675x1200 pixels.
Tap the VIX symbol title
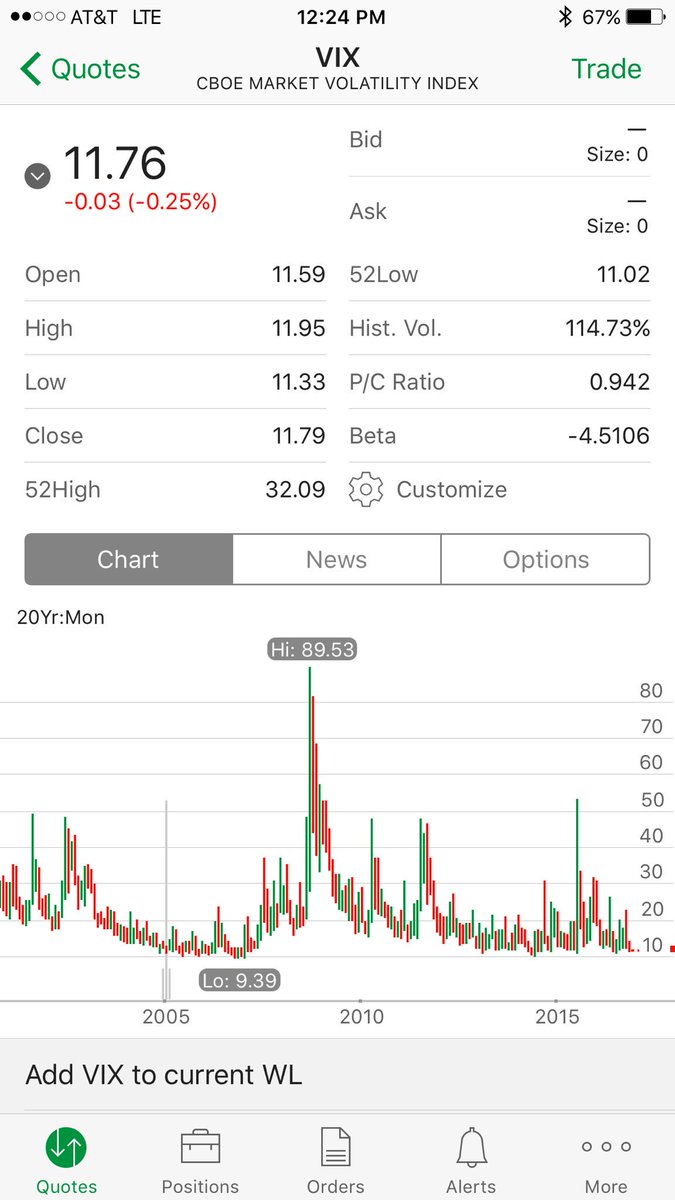tap(337, 58)
